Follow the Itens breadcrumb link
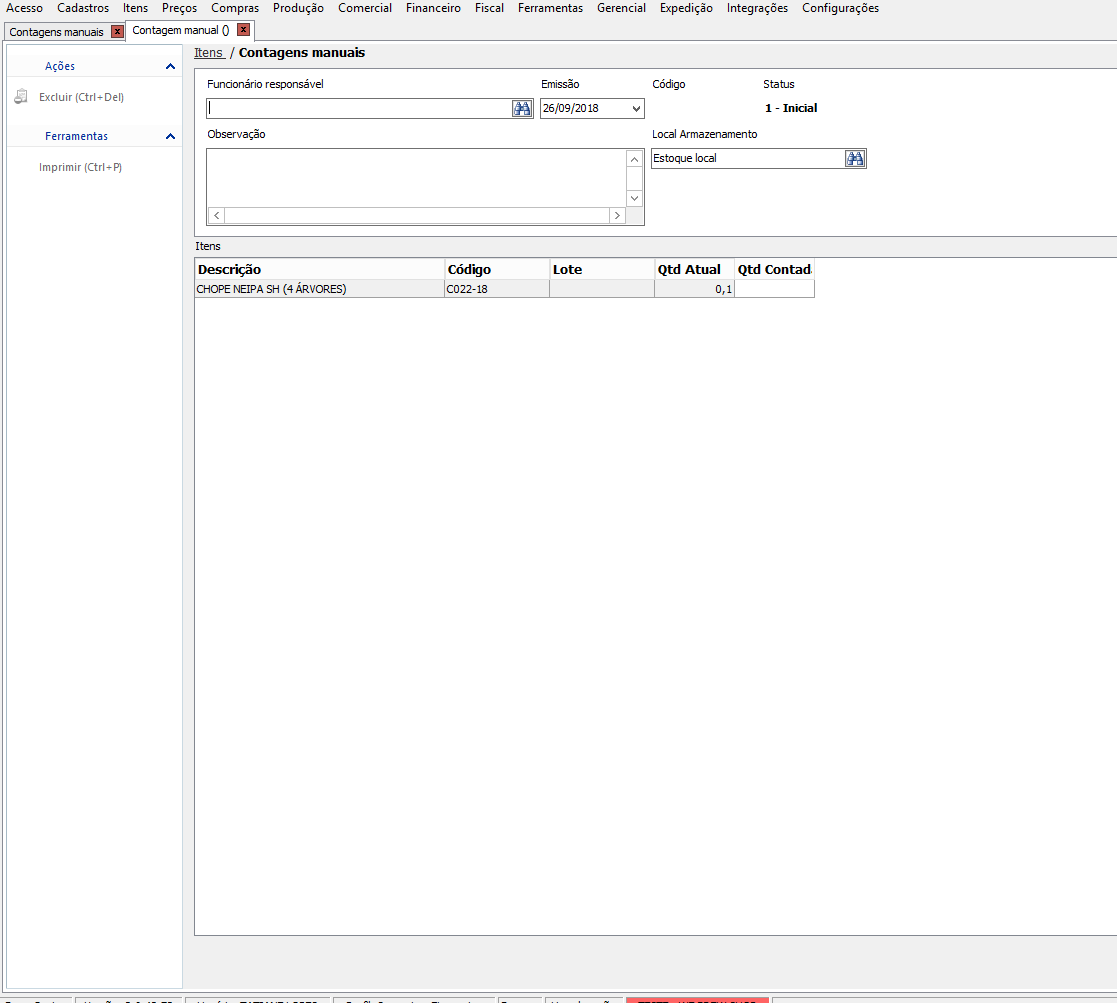This screenshot has width=1117, height=1003. 208,53
